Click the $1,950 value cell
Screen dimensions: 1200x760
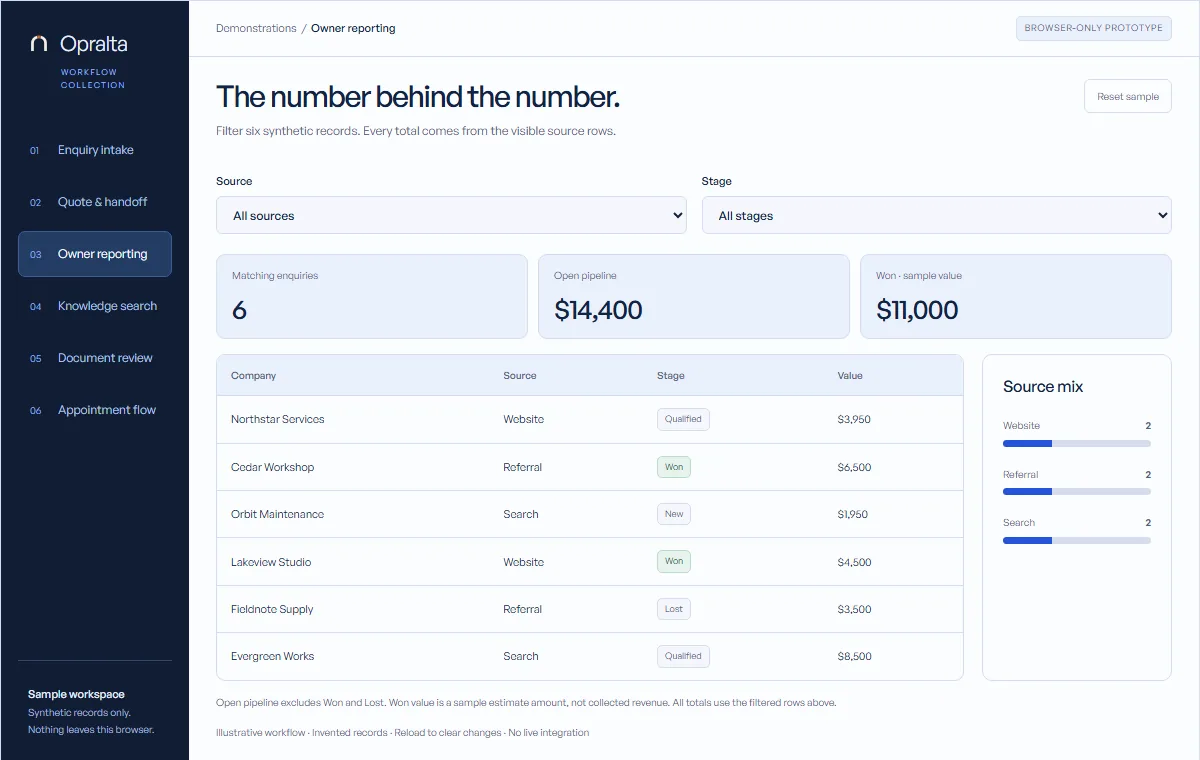(853, 514)
